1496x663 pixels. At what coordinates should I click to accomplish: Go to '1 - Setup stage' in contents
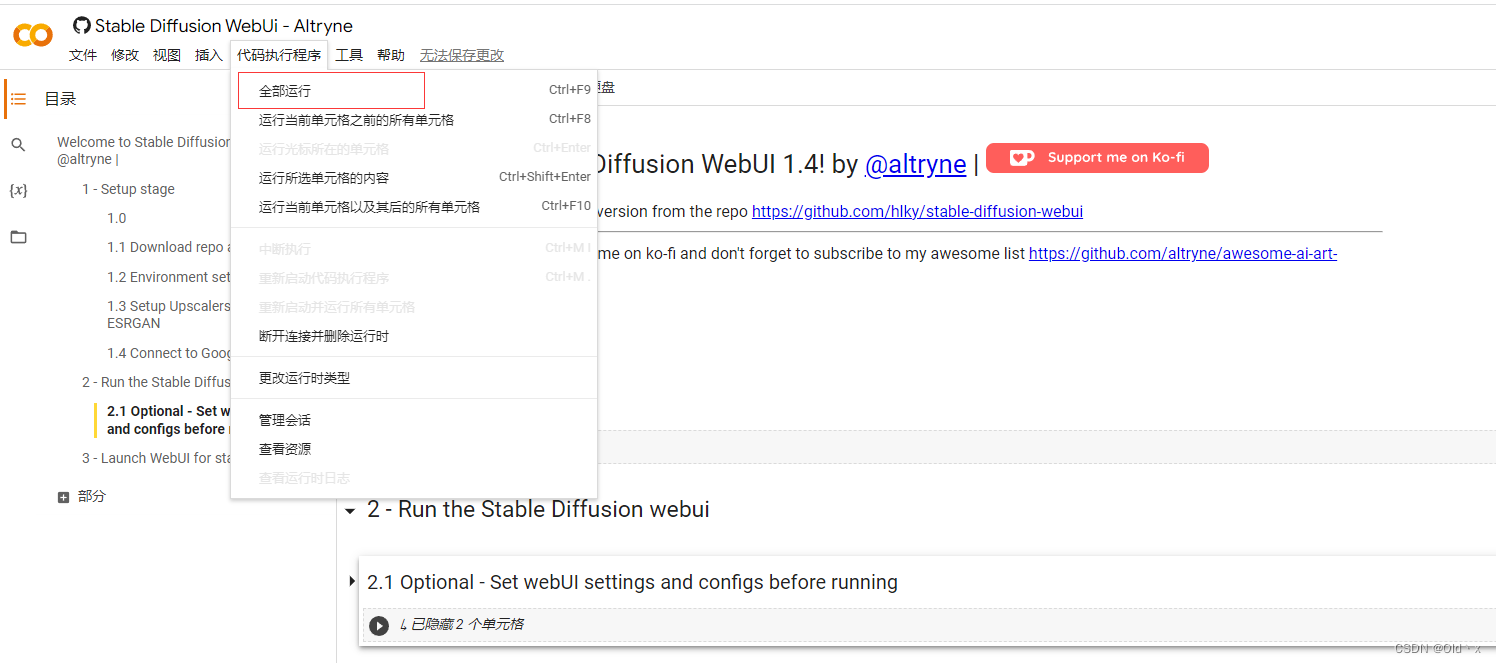128,189
